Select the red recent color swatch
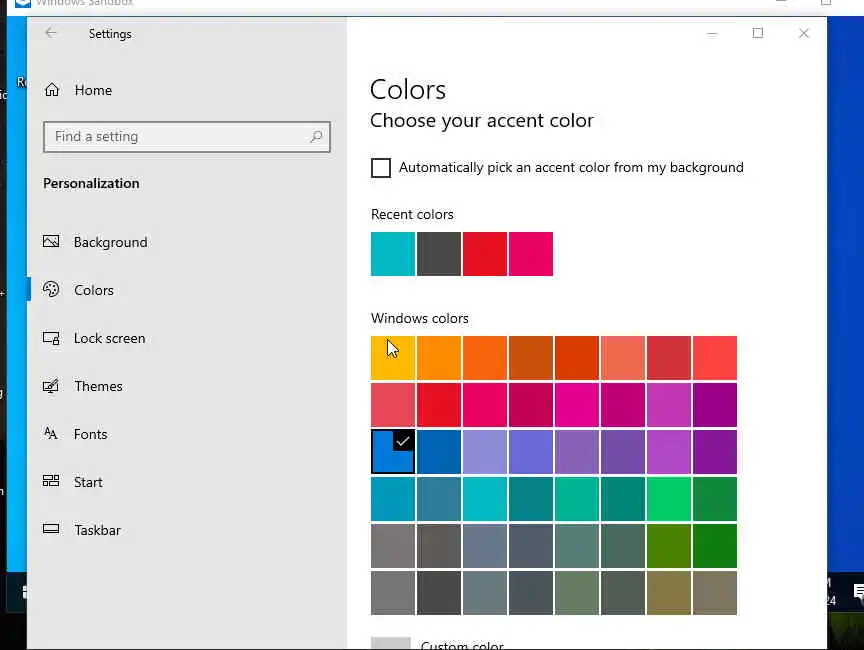This screenshot has height=650, width=864. point(485,254)
